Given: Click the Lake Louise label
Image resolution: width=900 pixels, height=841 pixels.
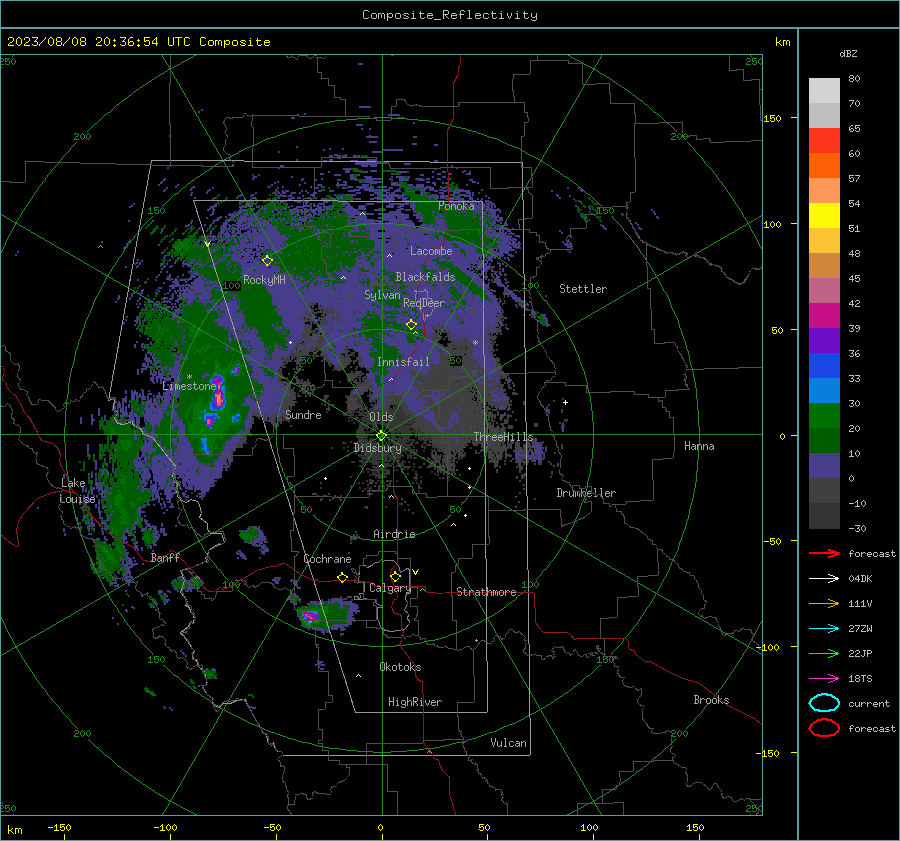Looking at the screenshot, I should [x=77, y=491].
